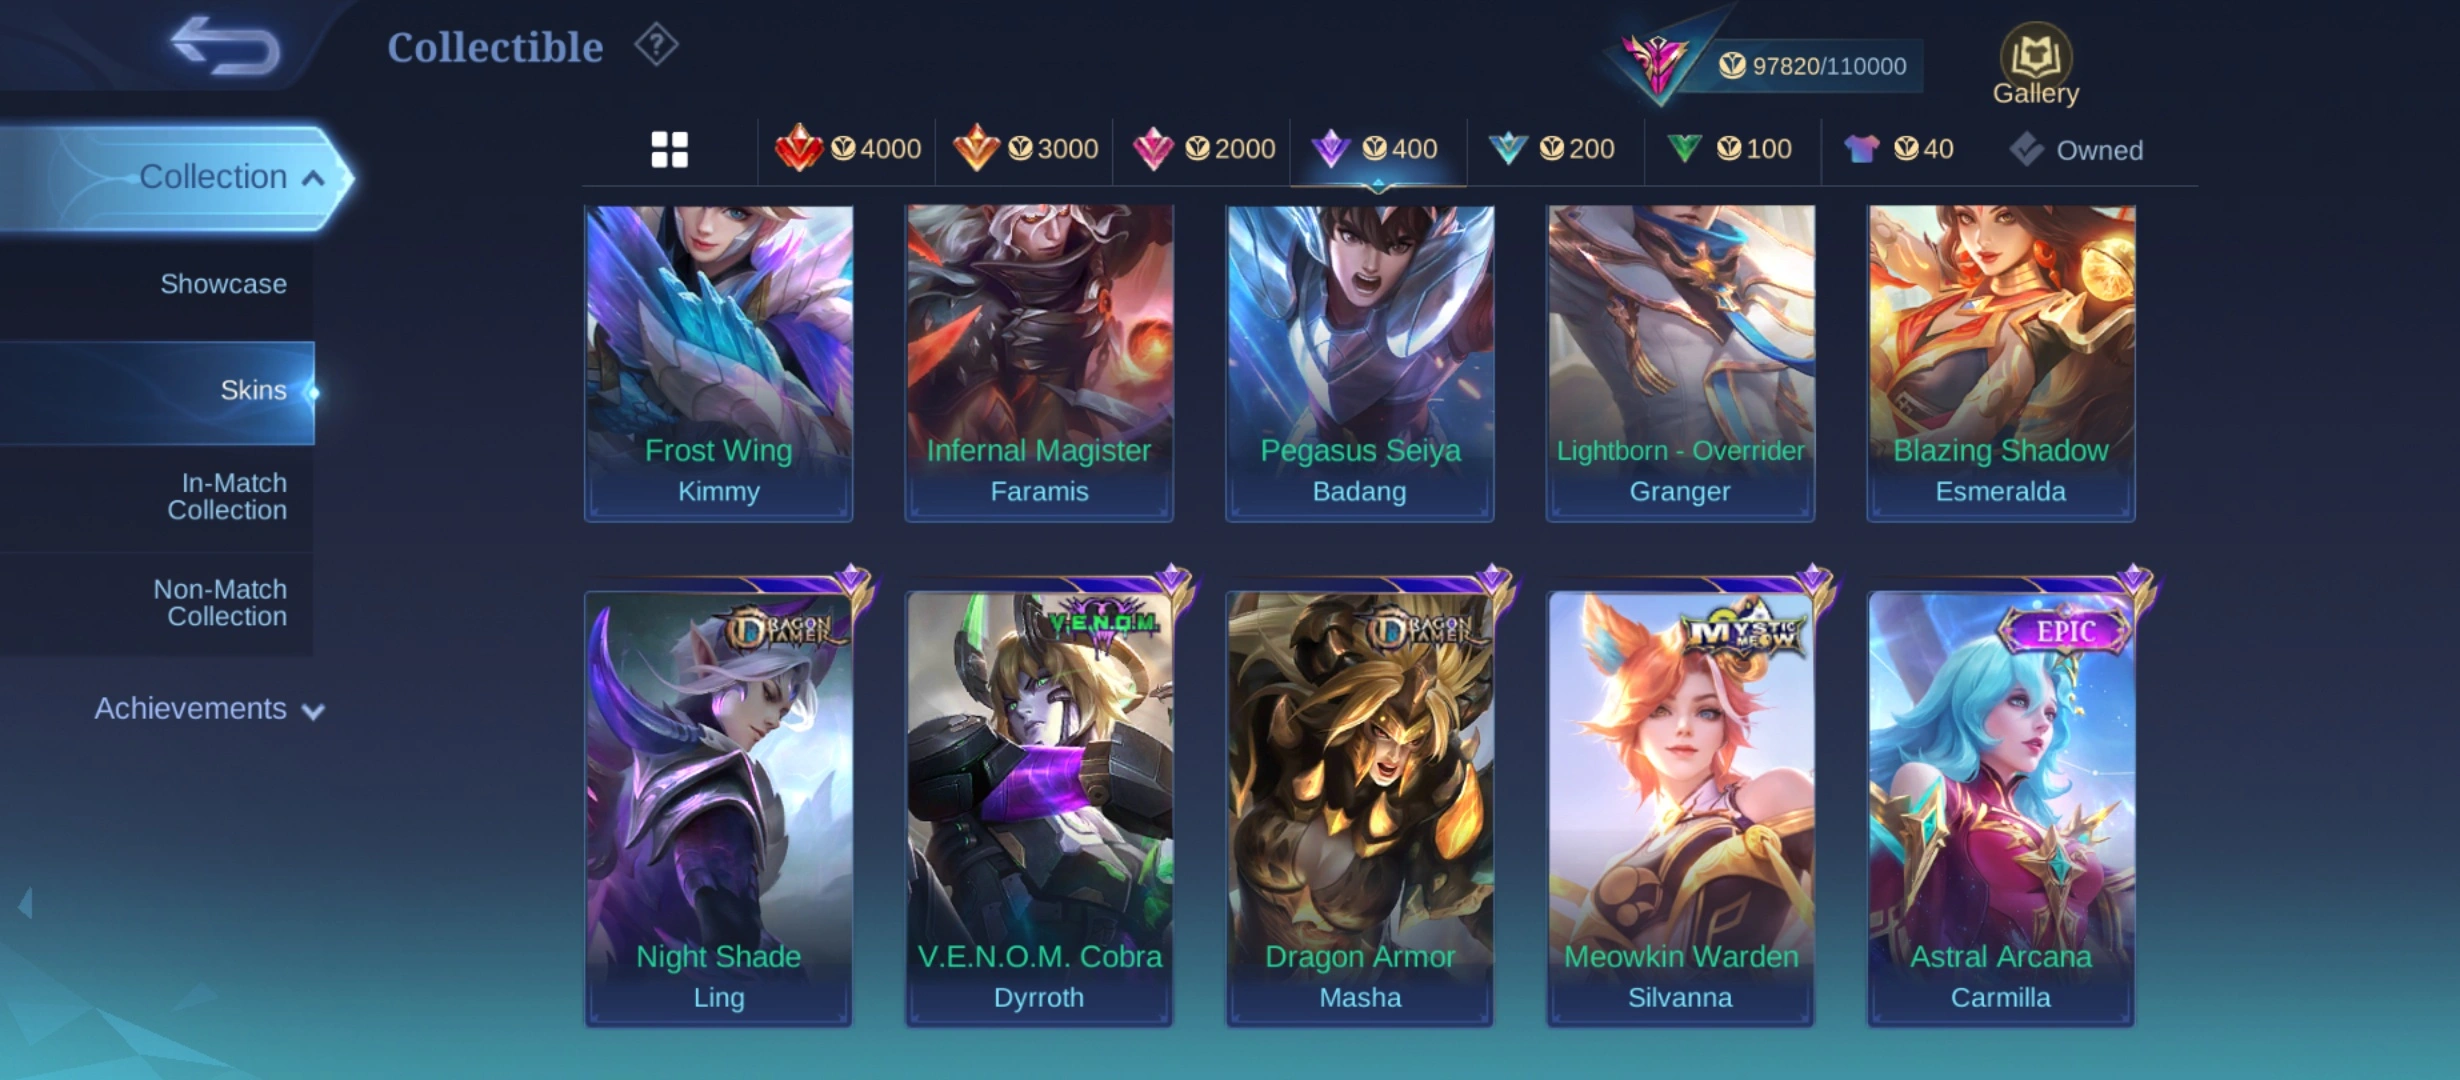Filter by shirt icon 40 tier
2460x1080 pixels.
[1899, 149]
